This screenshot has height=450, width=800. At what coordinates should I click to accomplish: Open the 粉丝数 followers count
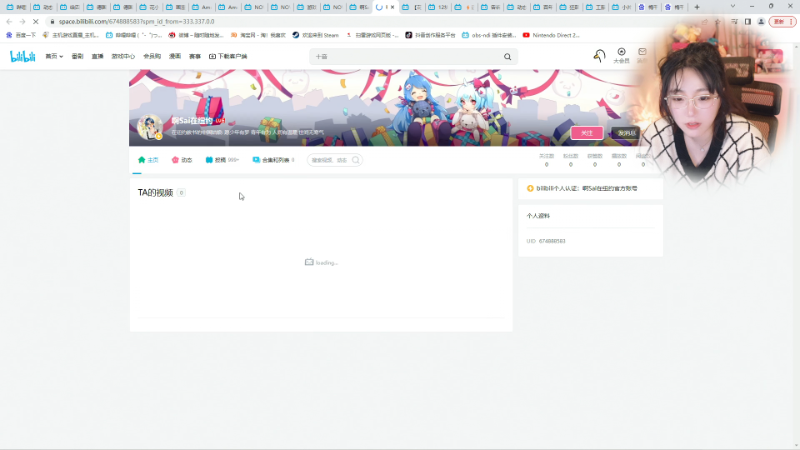pyautogui.click(x=570, y=160)
